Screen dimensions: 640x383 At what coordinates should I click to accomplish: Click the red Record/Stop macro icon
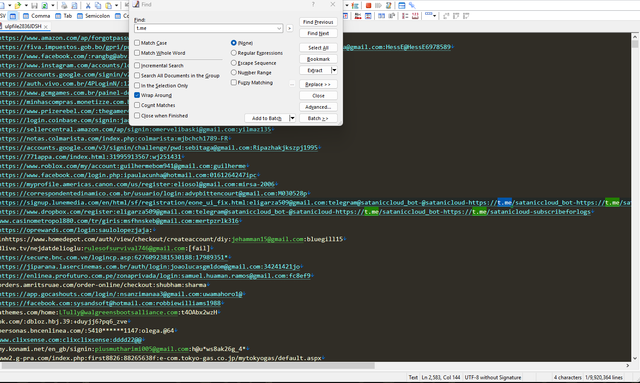[x=369, y=5]
